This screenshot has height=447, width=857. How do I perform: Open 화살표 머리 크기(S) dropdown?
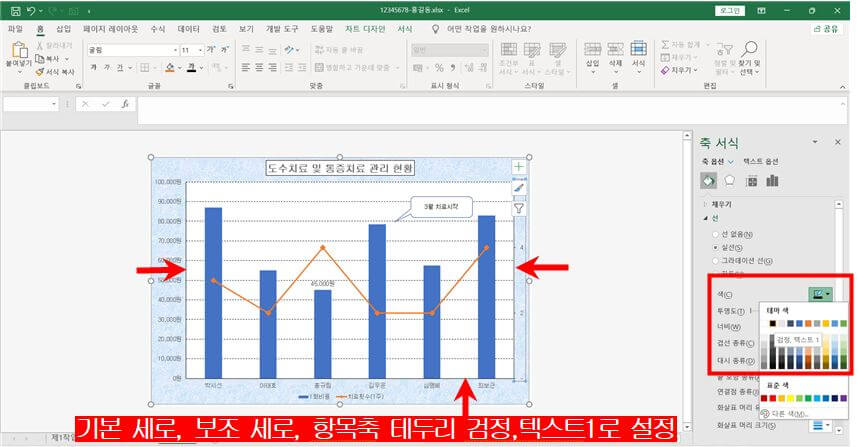tap(821, 425)
